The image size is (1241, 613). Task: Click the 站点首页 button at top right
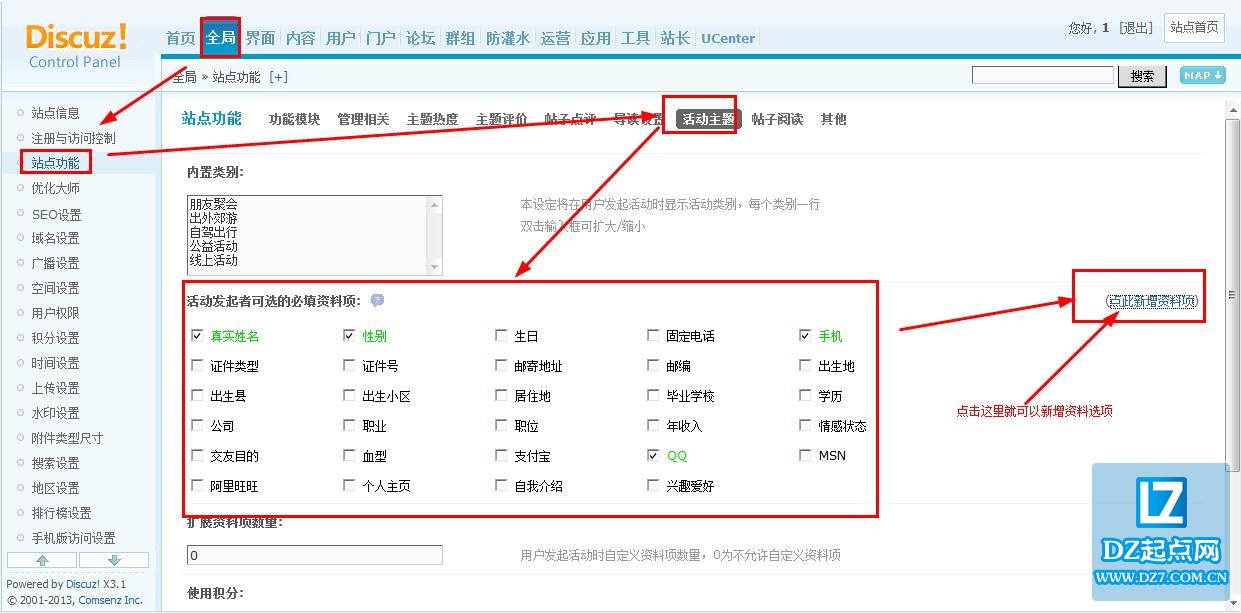(x=1195, y=27)
